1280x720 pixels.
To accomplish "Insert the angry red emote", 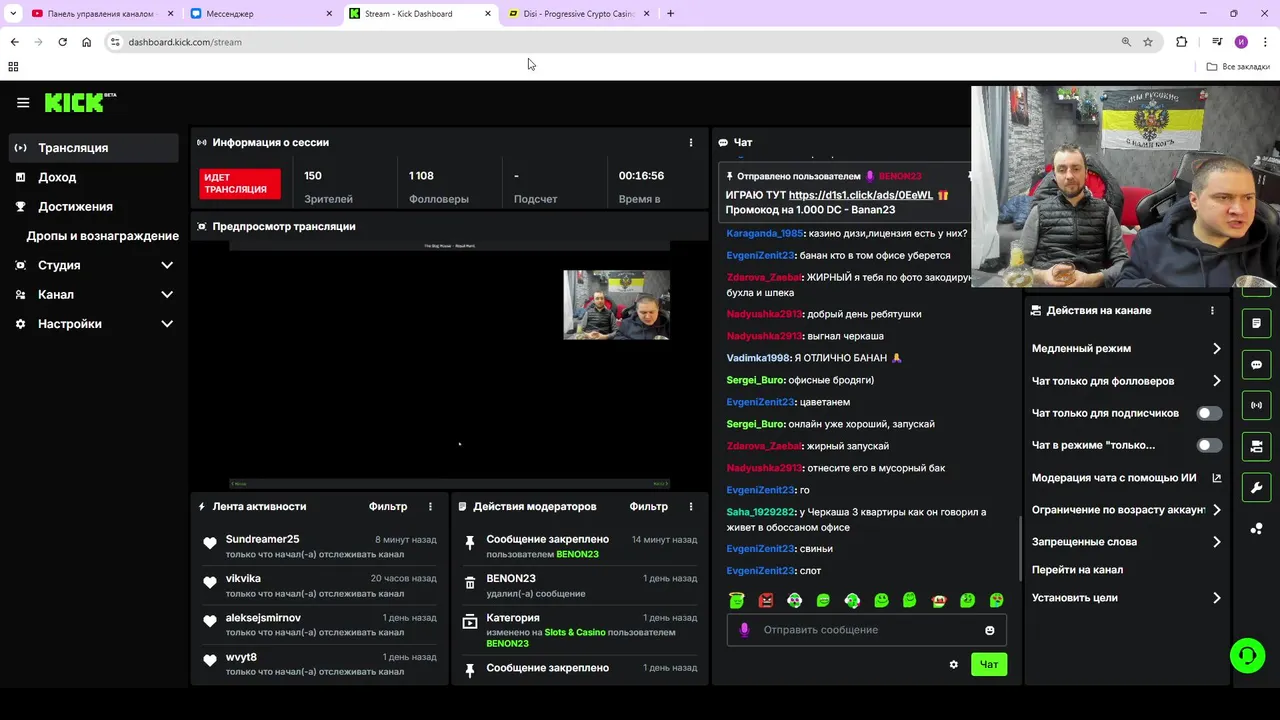I will 766,601.
